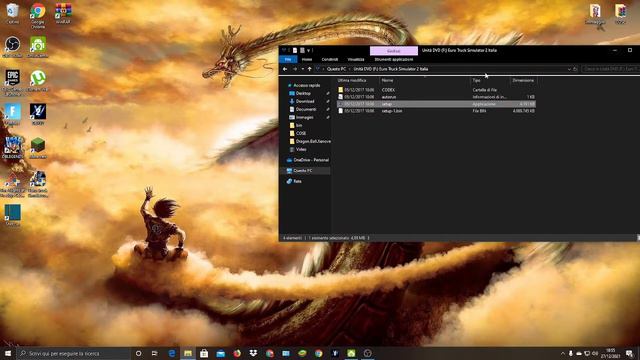Open the teal desktop shortcut at bottom of column
The height and width of the screenshot is (360, 640).
13,215
